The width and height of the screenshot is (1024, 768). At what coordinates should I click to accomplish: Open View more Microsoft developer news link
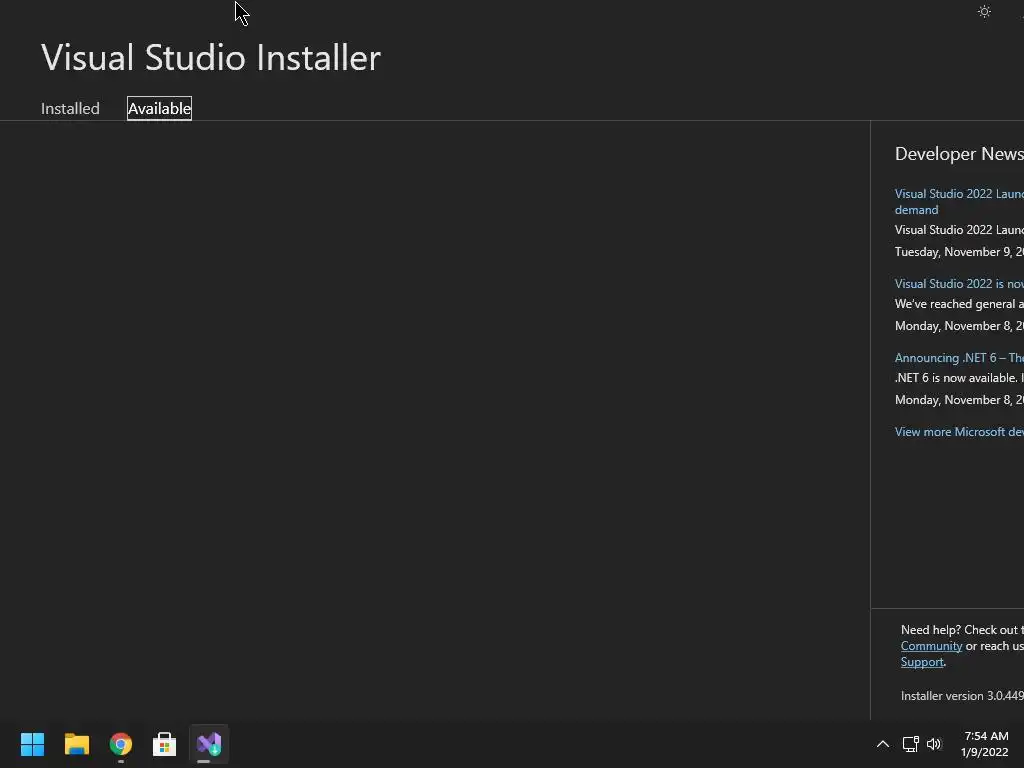click(959, 432)
